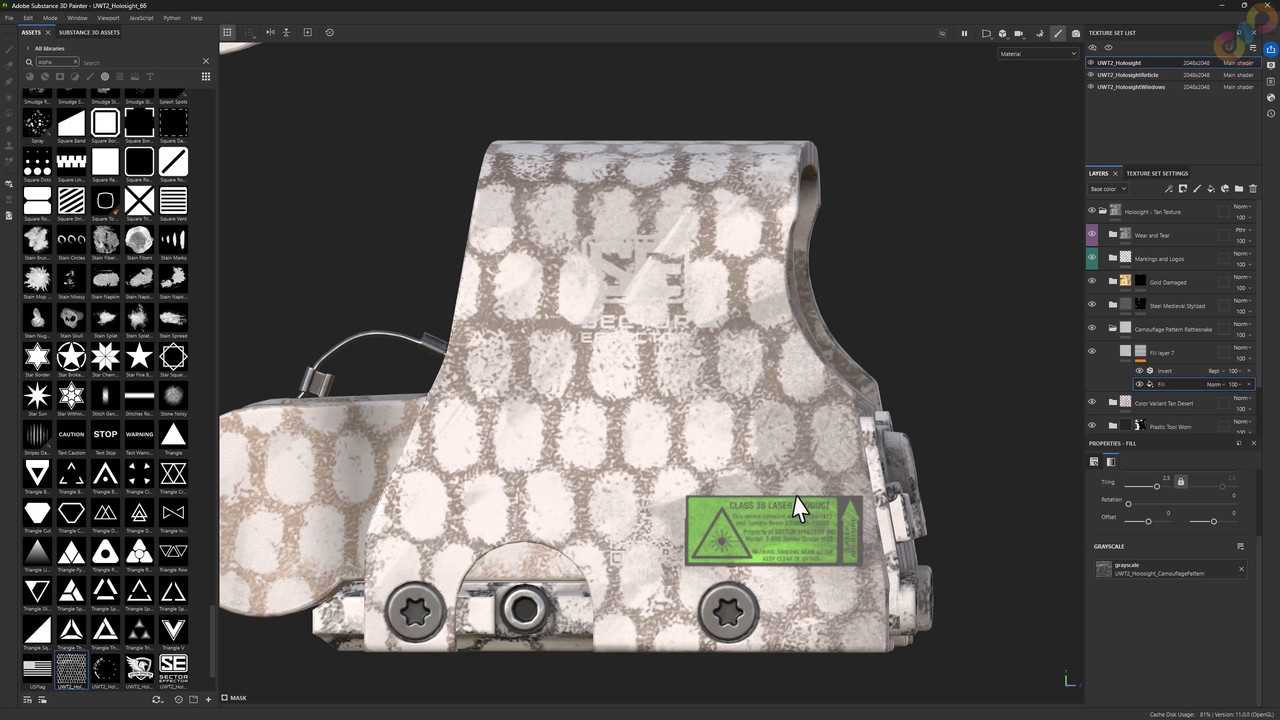1280x720 pixels.
Task: Click the pause rendering icon
Action: tap(964, 33)
